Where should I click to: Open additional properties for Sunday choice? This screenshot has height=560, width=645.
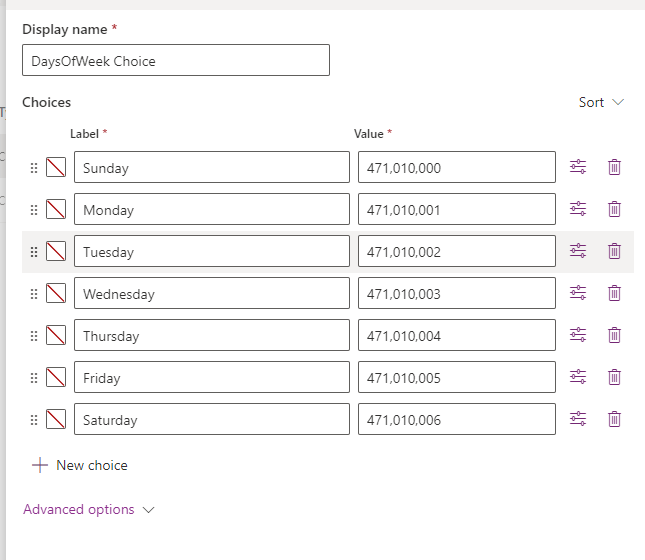(578, 167)
